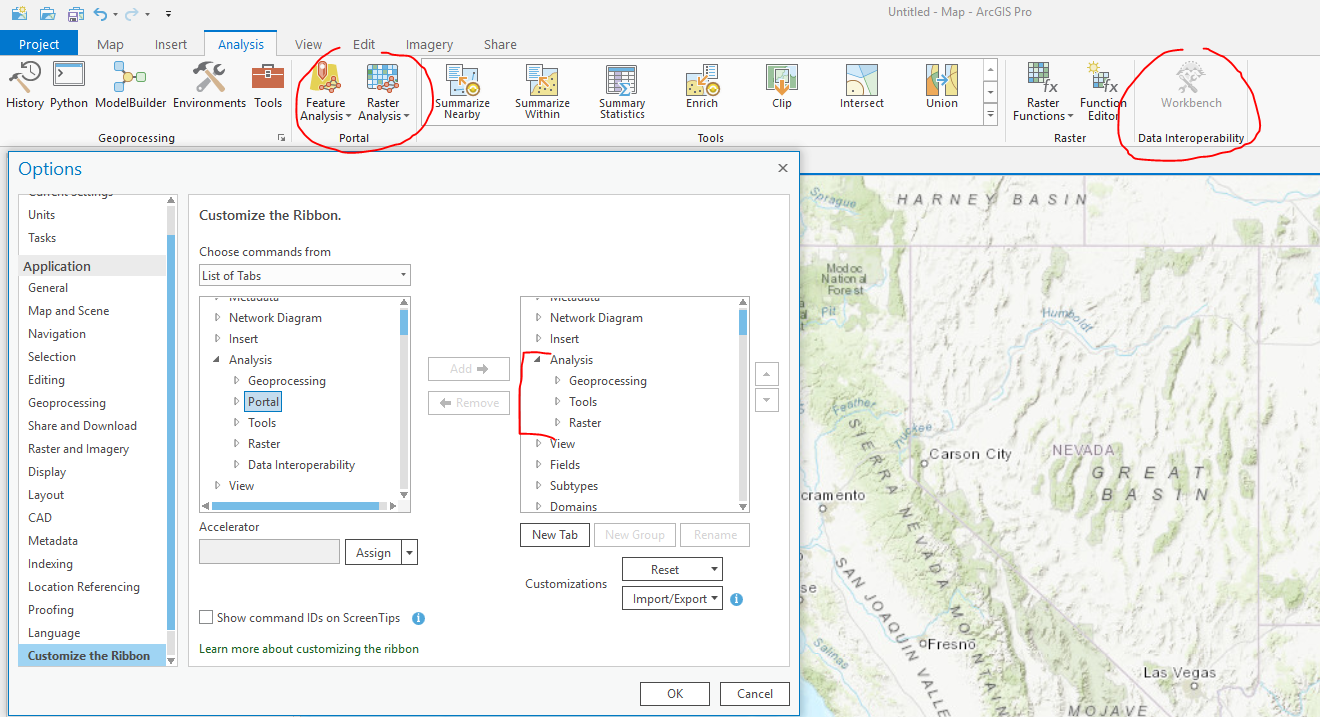Select Portal in the left command tree
1320x717 pixels.
click(263, 402)
